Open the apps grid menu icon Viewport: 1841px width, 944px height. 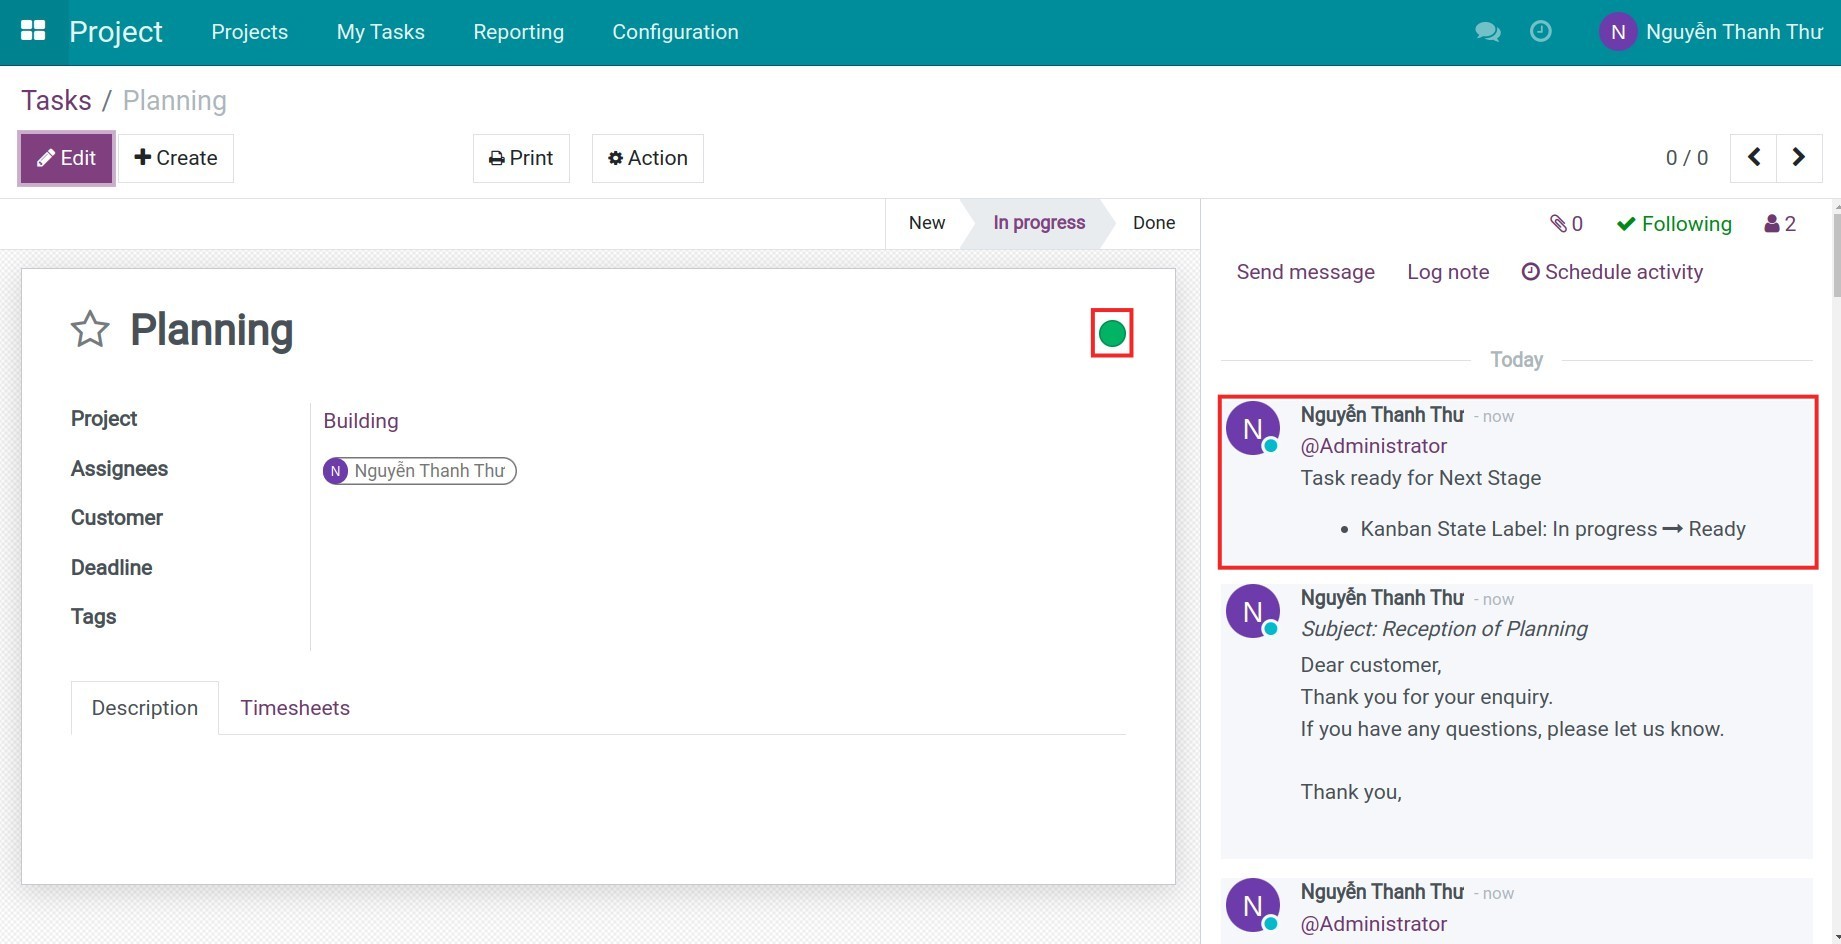coord(33,31)
